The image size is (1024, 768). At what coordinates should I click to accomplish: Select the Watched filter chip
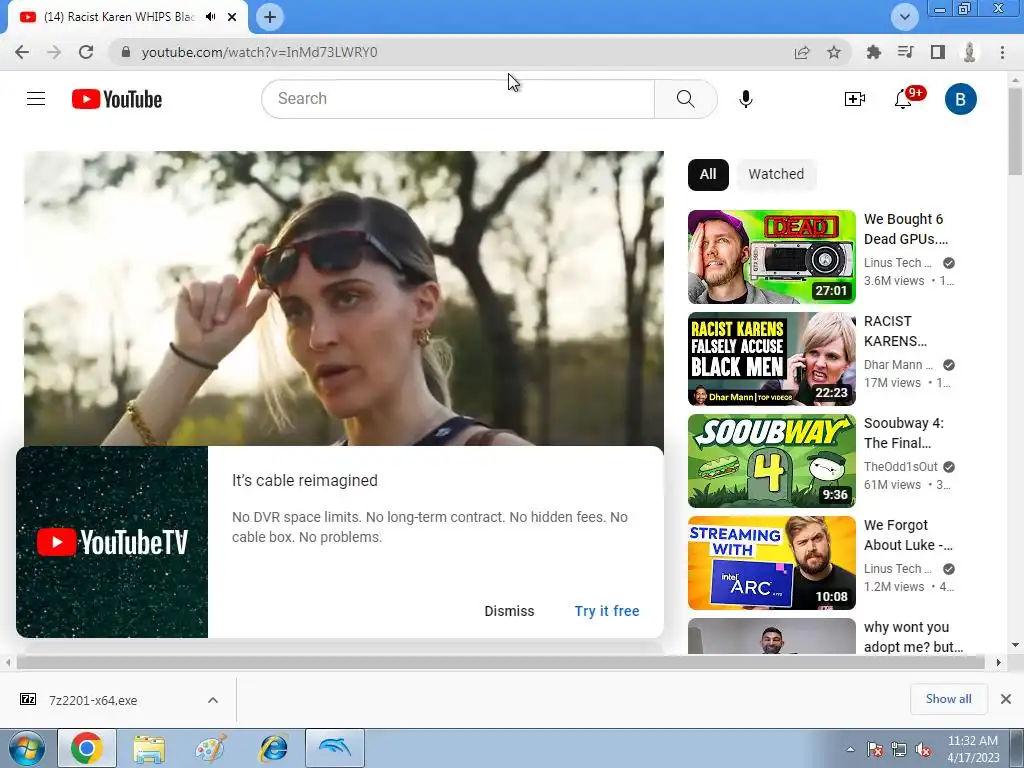(x=776, y=174)
